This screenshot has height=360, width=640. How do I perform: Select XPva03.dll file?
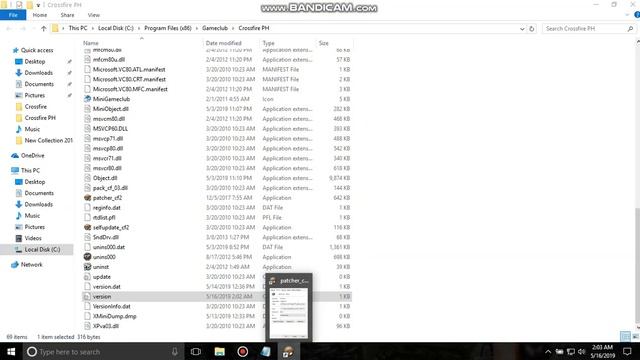tap(105, 326)
